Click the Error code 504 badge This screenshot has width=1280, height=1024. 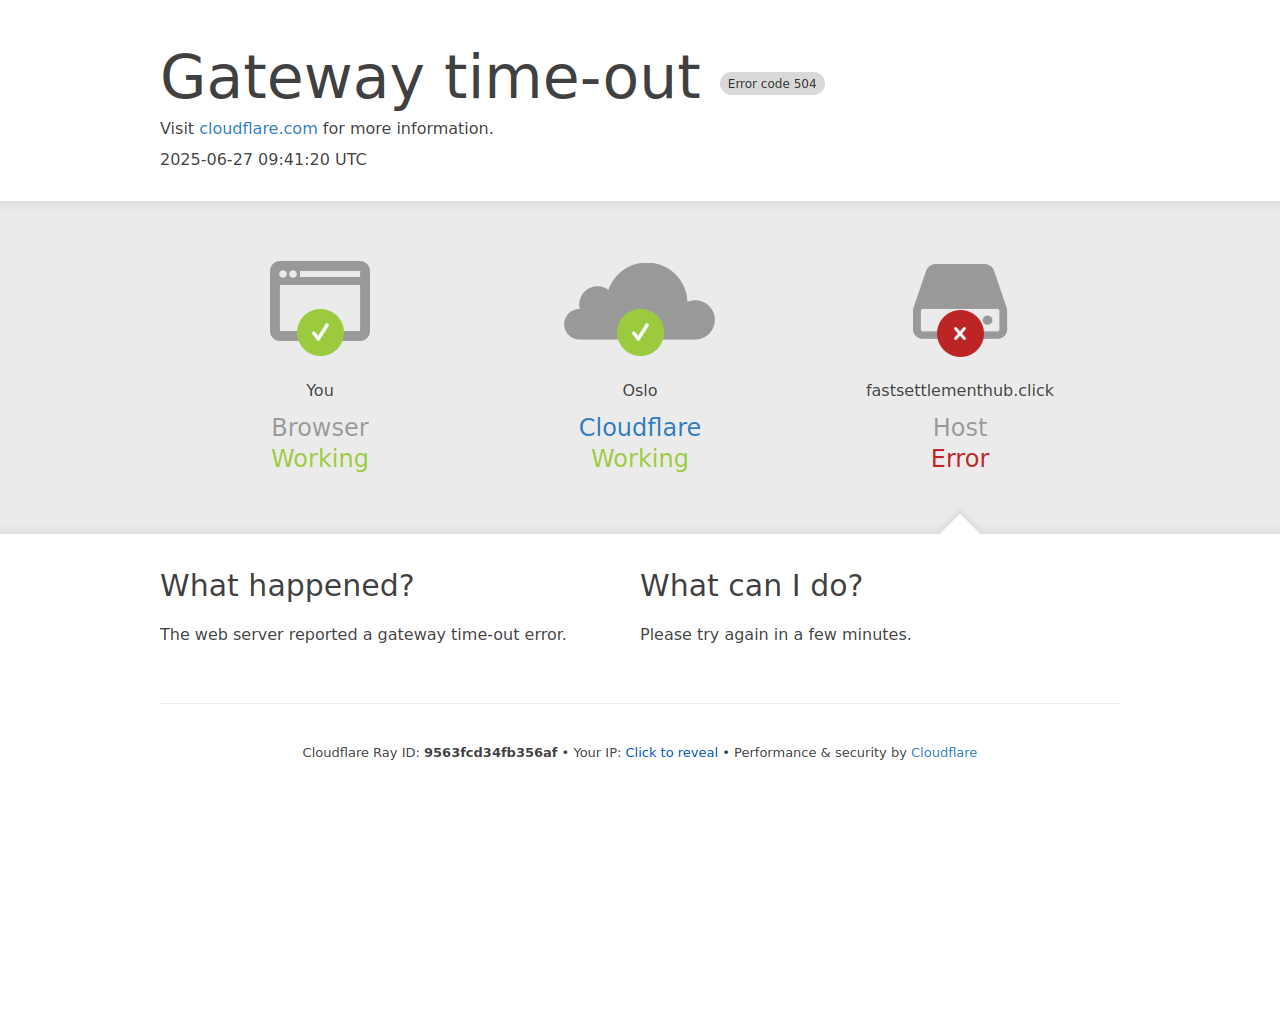click(x=772, y=84)
